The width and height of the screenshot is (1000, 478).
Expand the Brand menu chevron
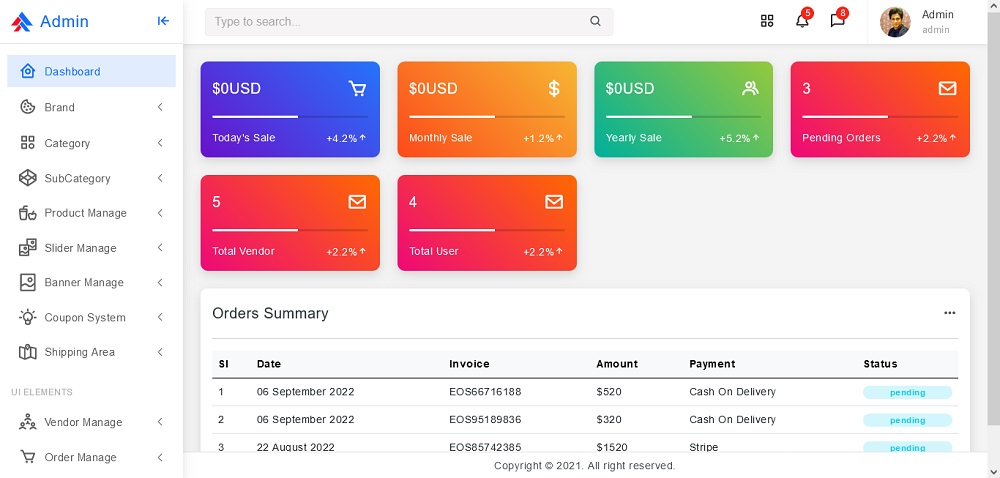(x=160, y=107)
